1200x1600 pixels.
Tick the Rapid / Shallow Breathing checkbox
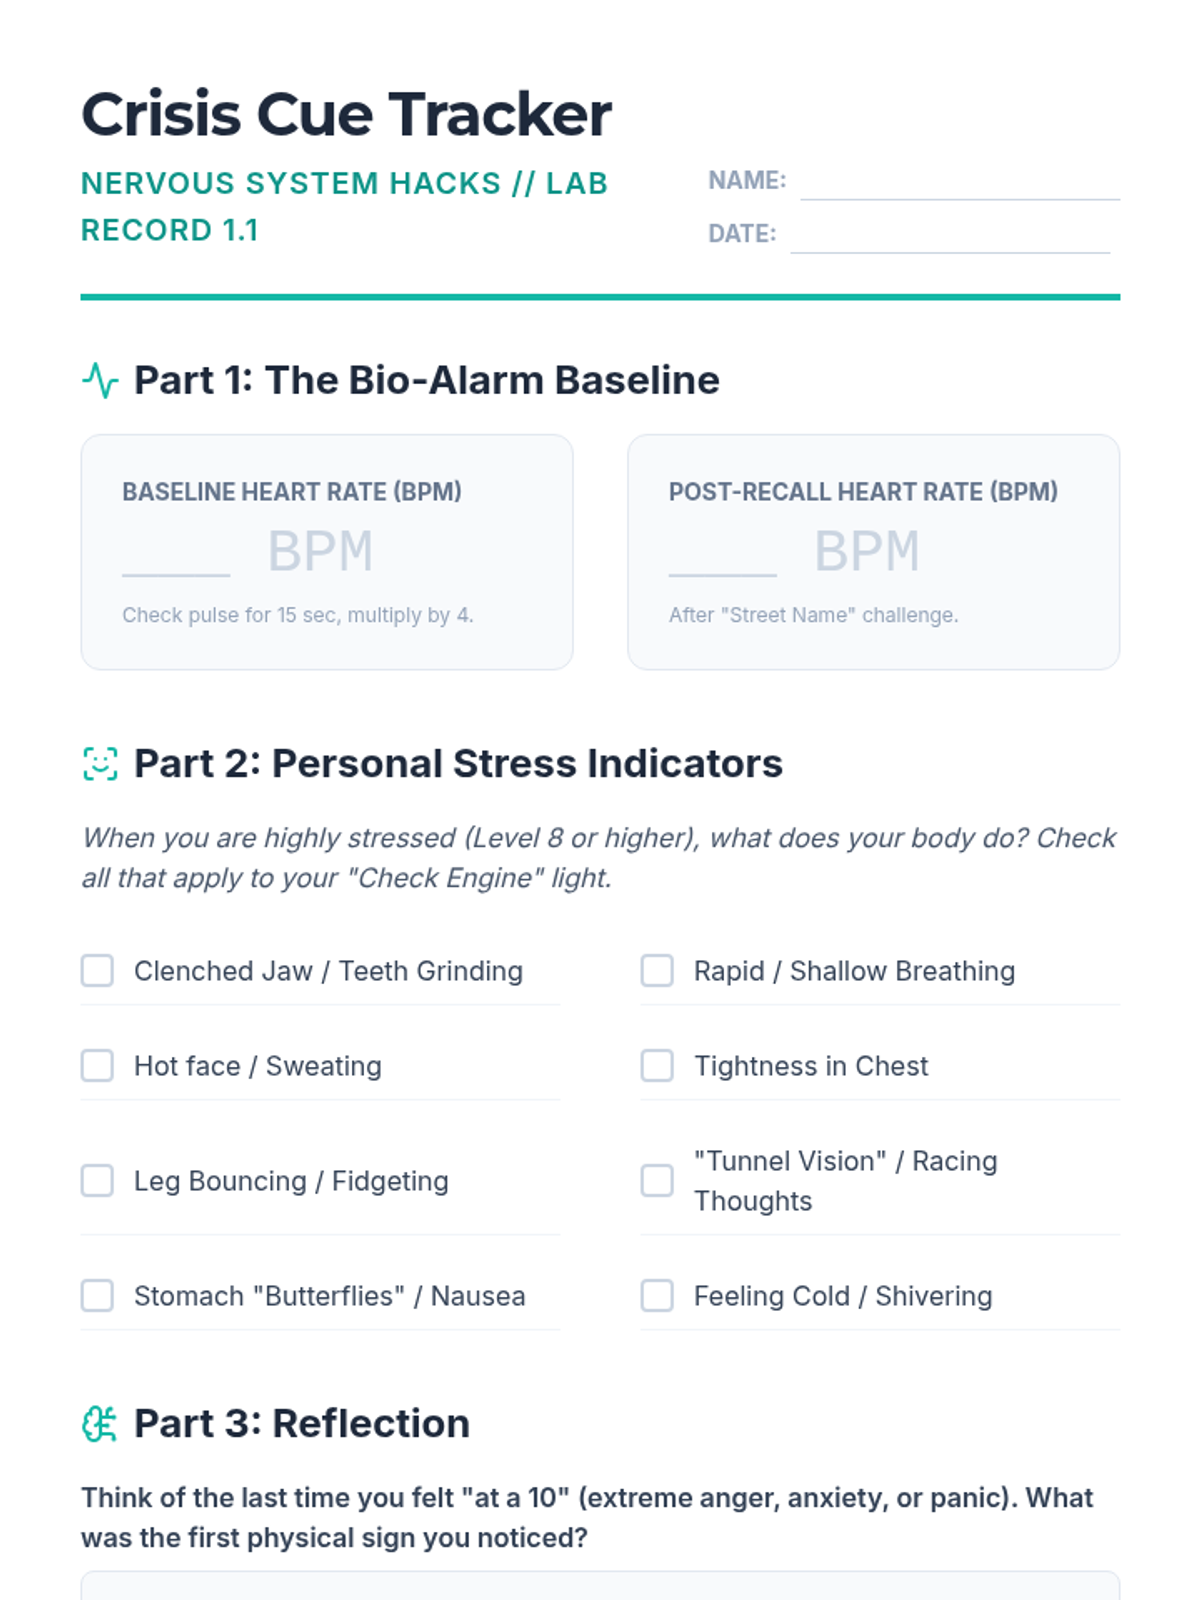tap(657, 971)
